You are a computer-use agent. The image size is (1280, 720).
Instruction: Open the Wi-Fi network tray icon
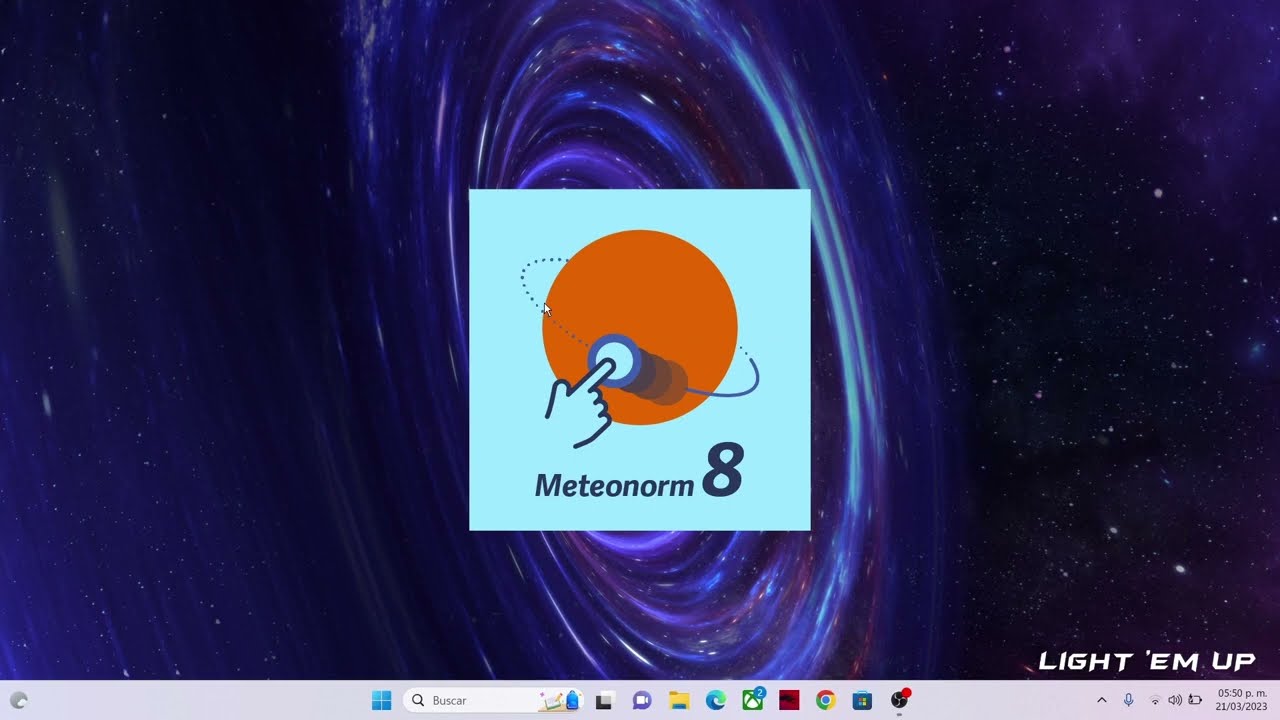(1155, 701)
